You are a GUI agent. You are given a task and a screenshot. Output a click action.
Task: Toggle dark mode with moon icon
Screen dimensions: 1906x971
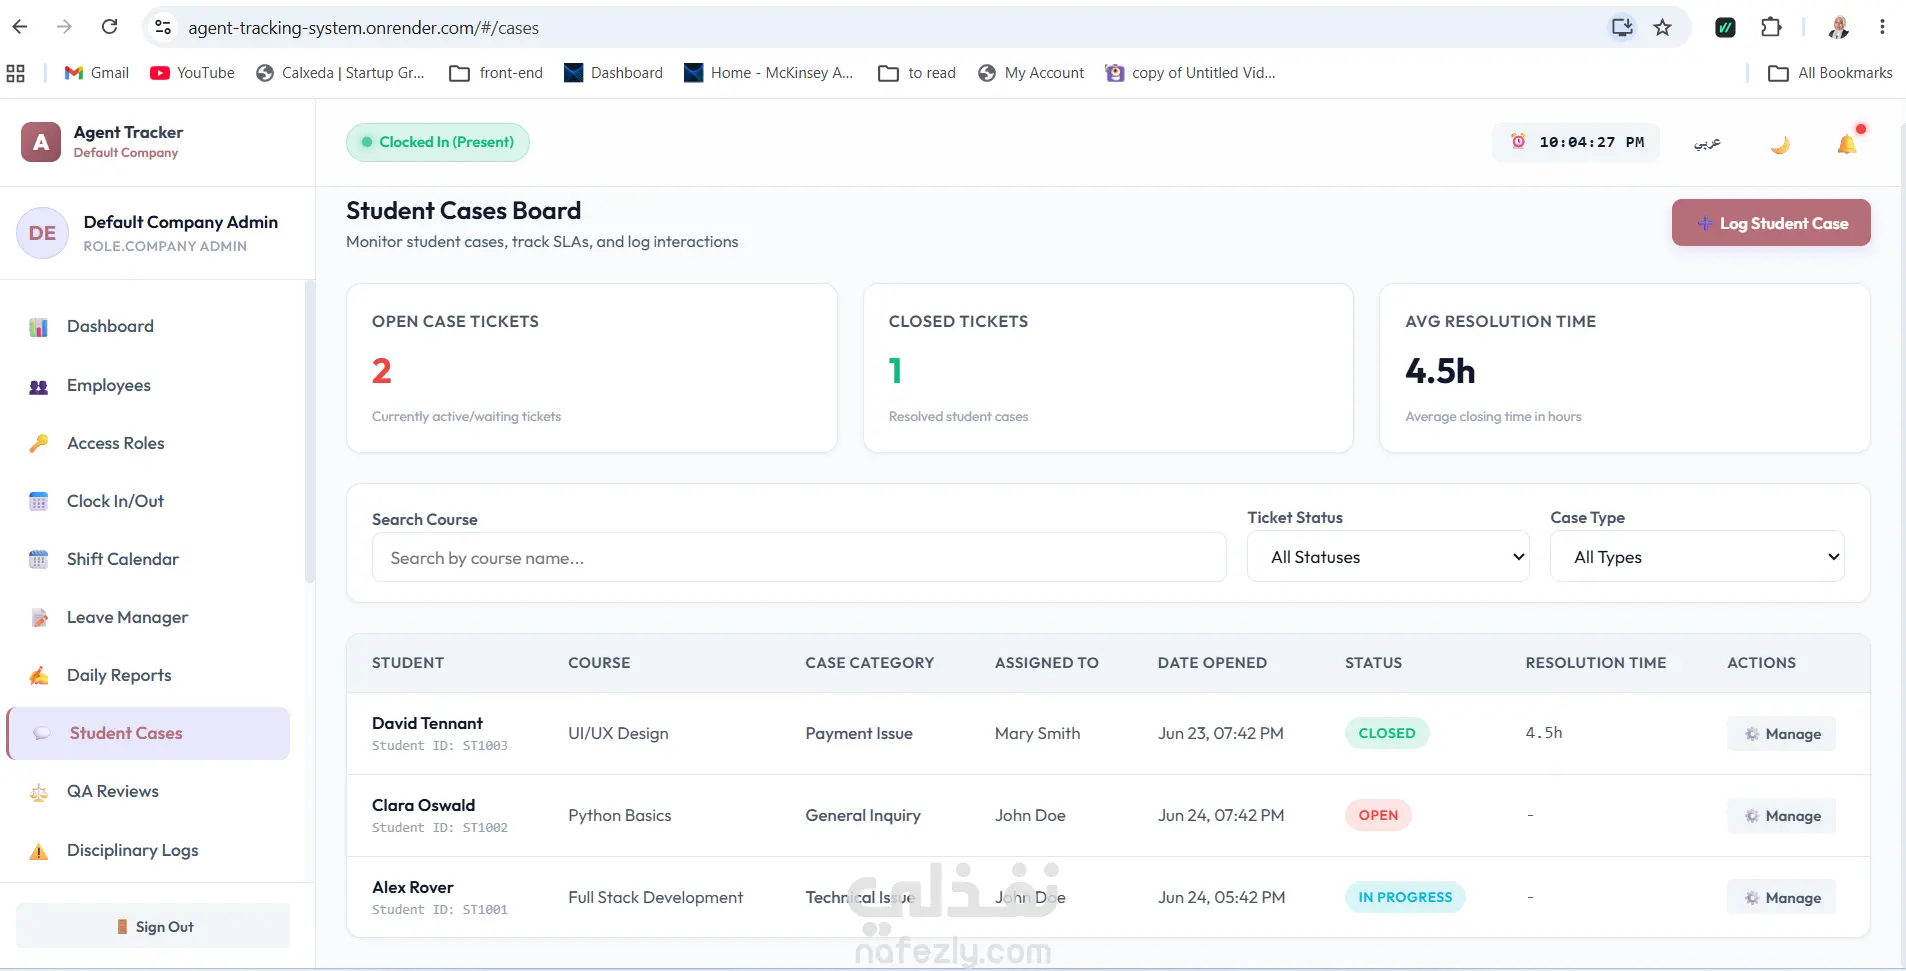tap(1780, 144)
